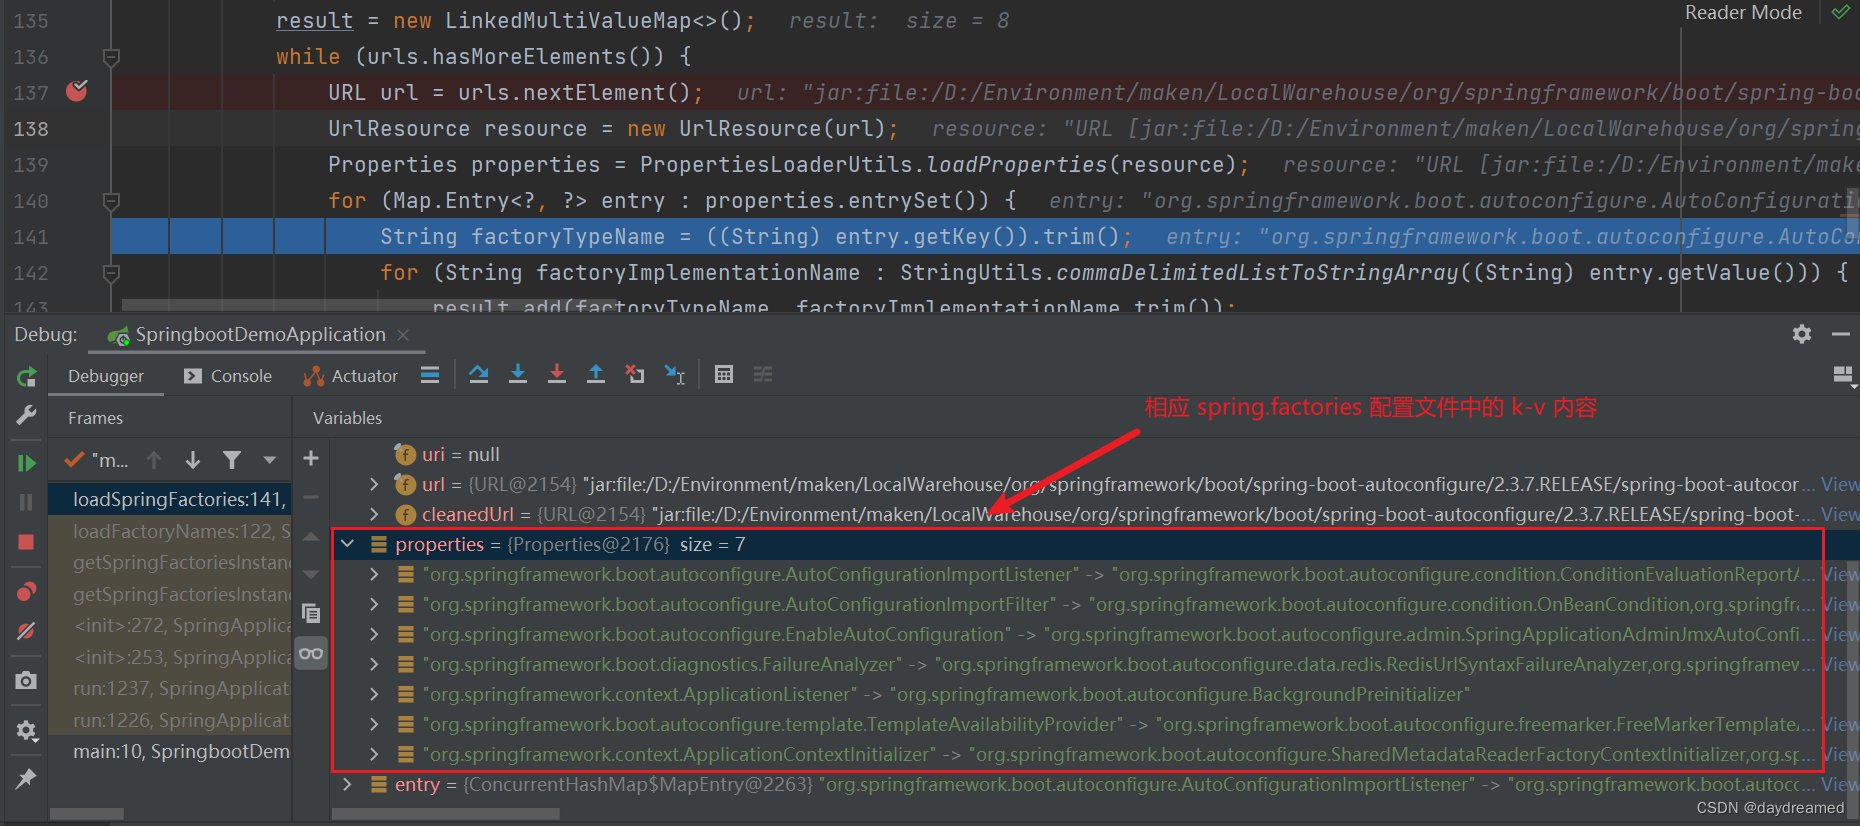
Task: Click the Step Out icon
Action: click(596, 375)
